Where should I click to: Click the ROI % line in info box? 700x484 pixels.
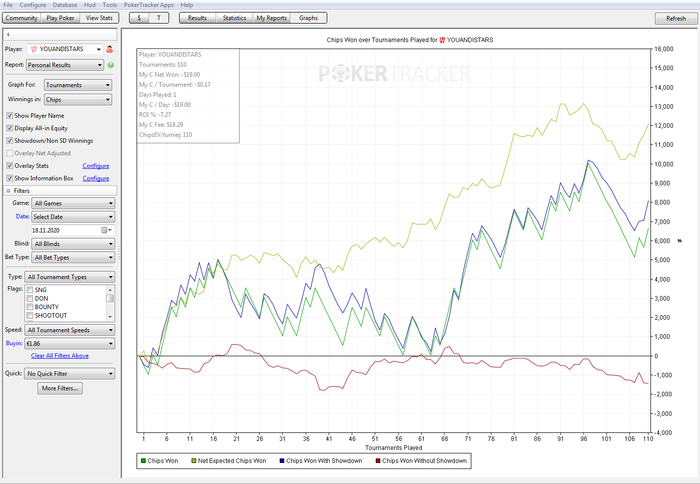tap(155, 115)
